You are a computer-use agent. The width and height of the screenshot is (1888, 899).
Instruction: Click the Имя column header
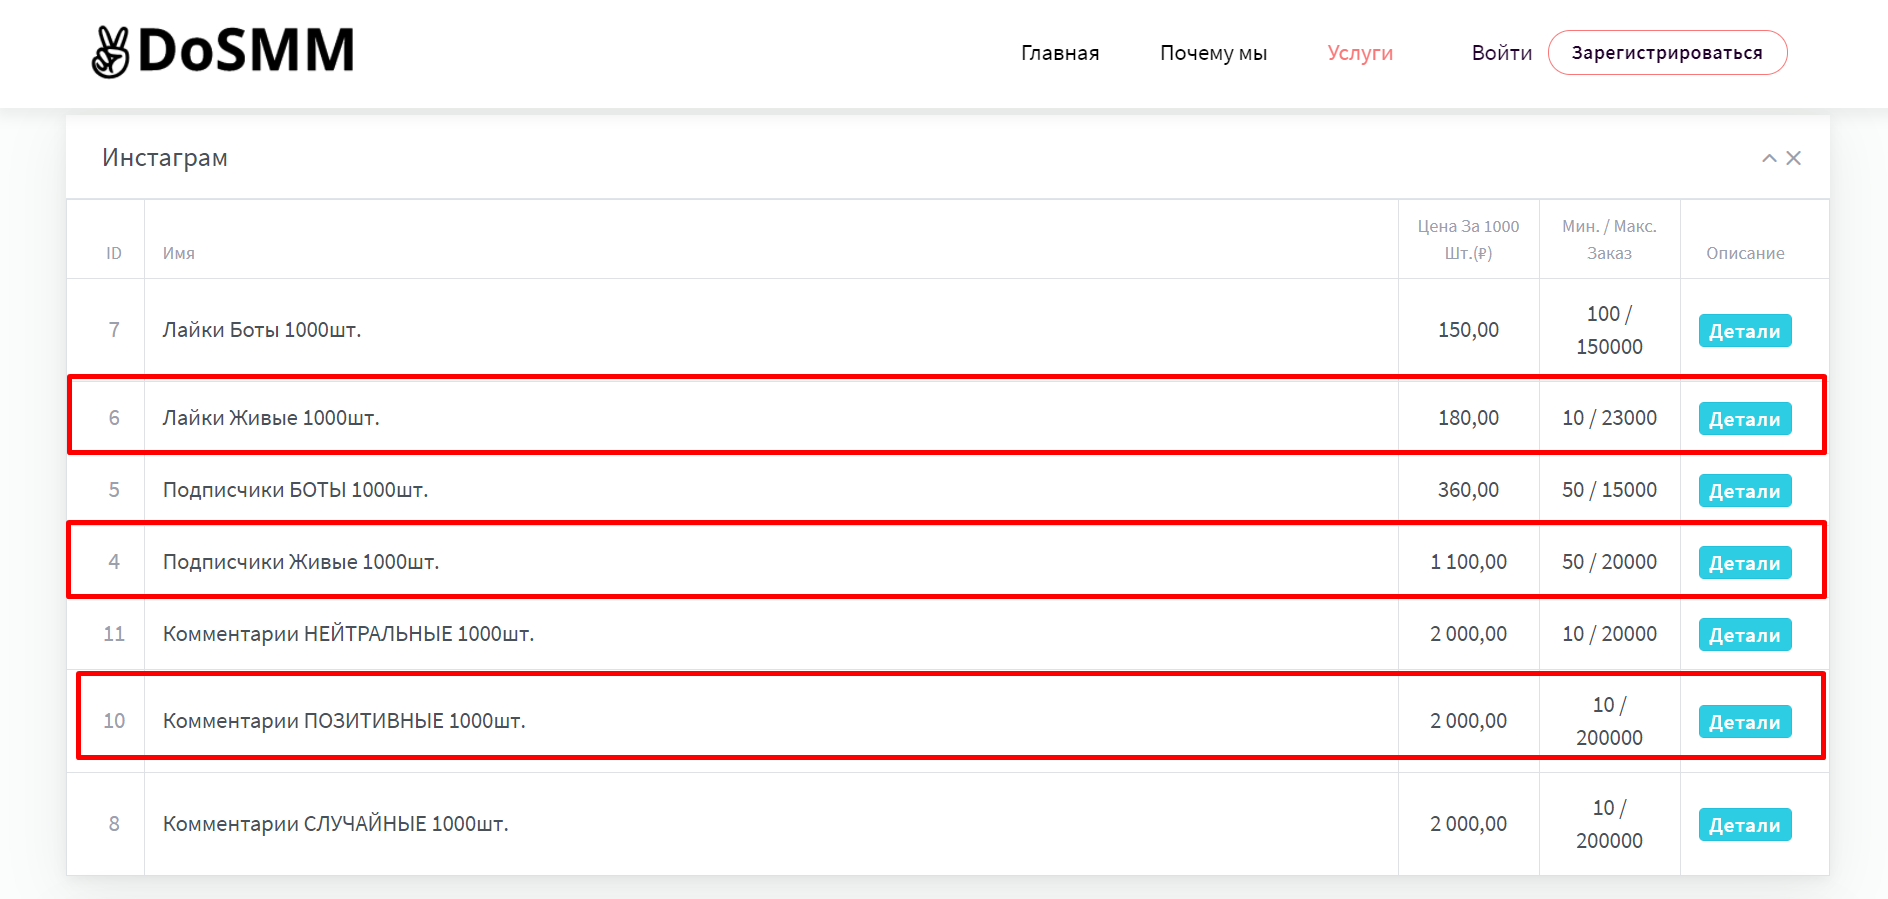(x=179, y=253)
